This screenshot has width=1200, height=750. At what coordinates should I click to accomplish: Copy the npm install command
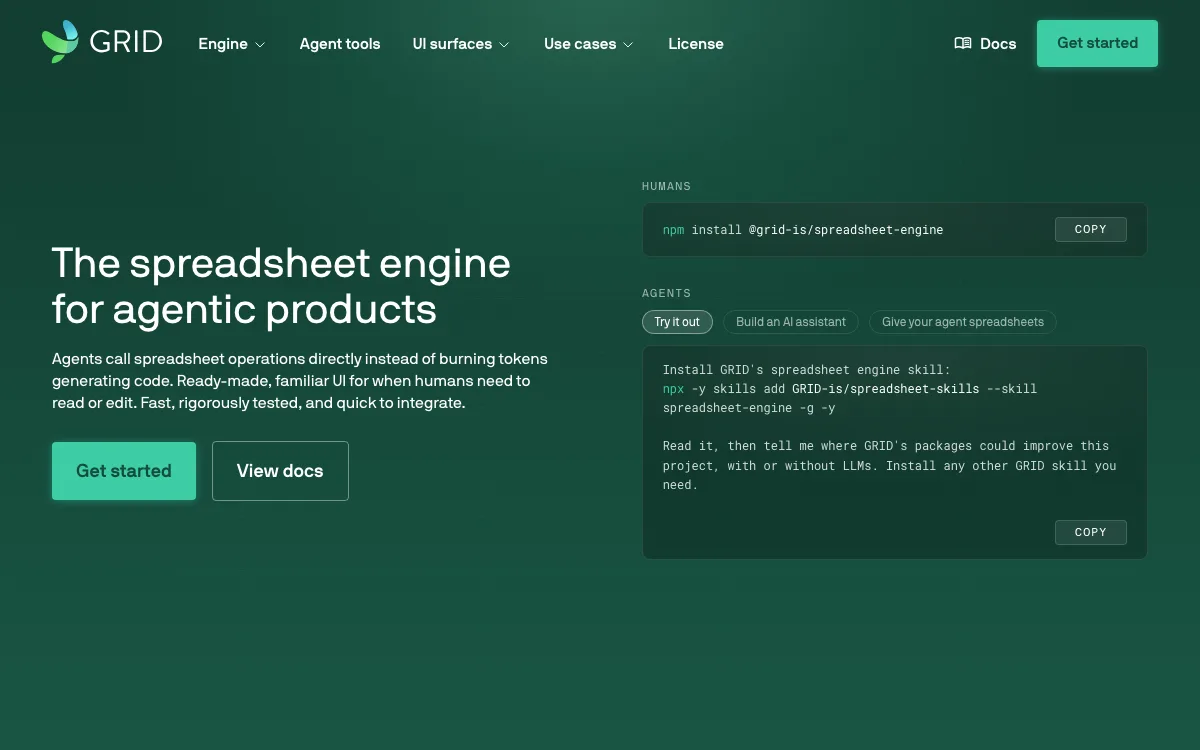pyautogui.click(x=1090, y=229)
